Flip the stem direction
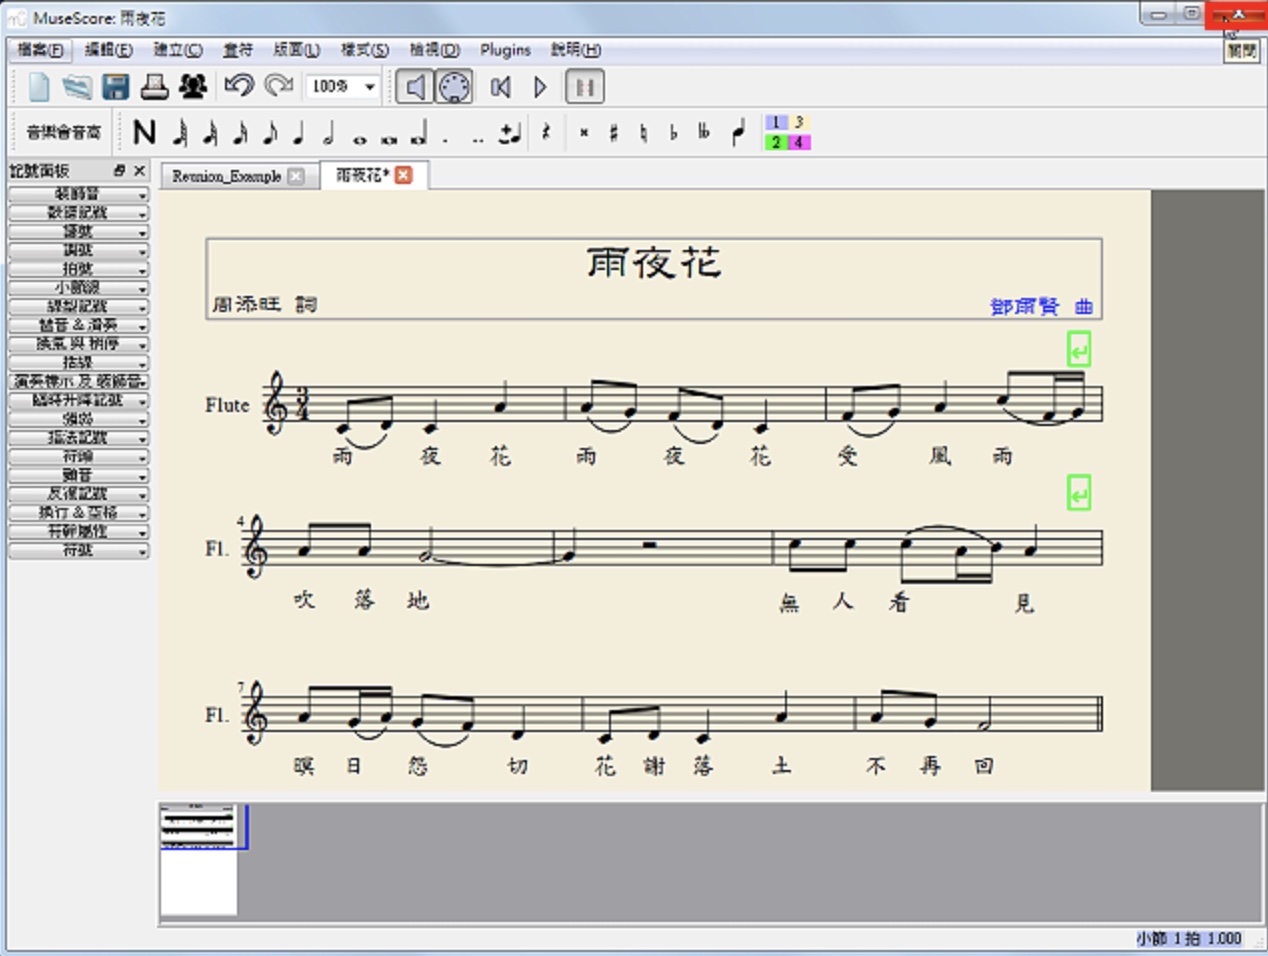Image resolution: width=1268 pixels, height=956 pixels. (738, 132)
